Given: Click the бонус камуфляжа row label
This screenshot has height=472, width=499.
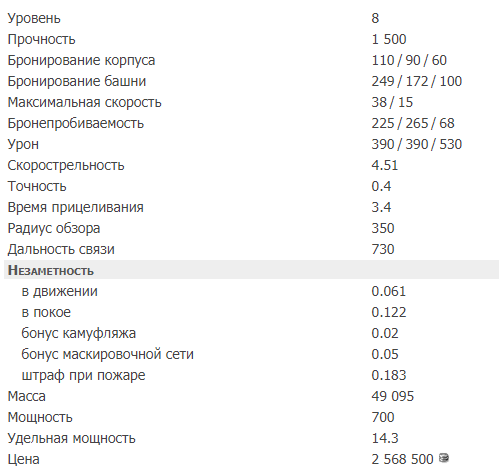Looking at the screenshot, I should [x=79, y=333].
